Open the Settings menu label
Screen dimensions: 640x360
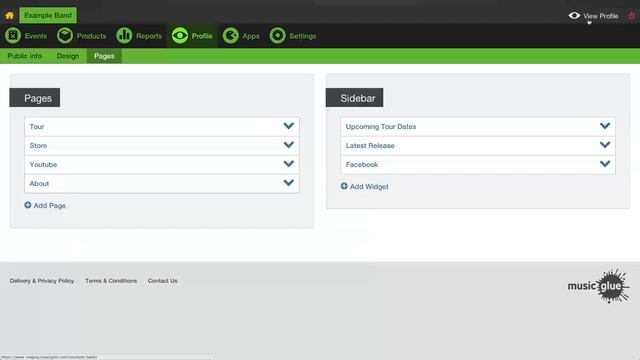302,36
